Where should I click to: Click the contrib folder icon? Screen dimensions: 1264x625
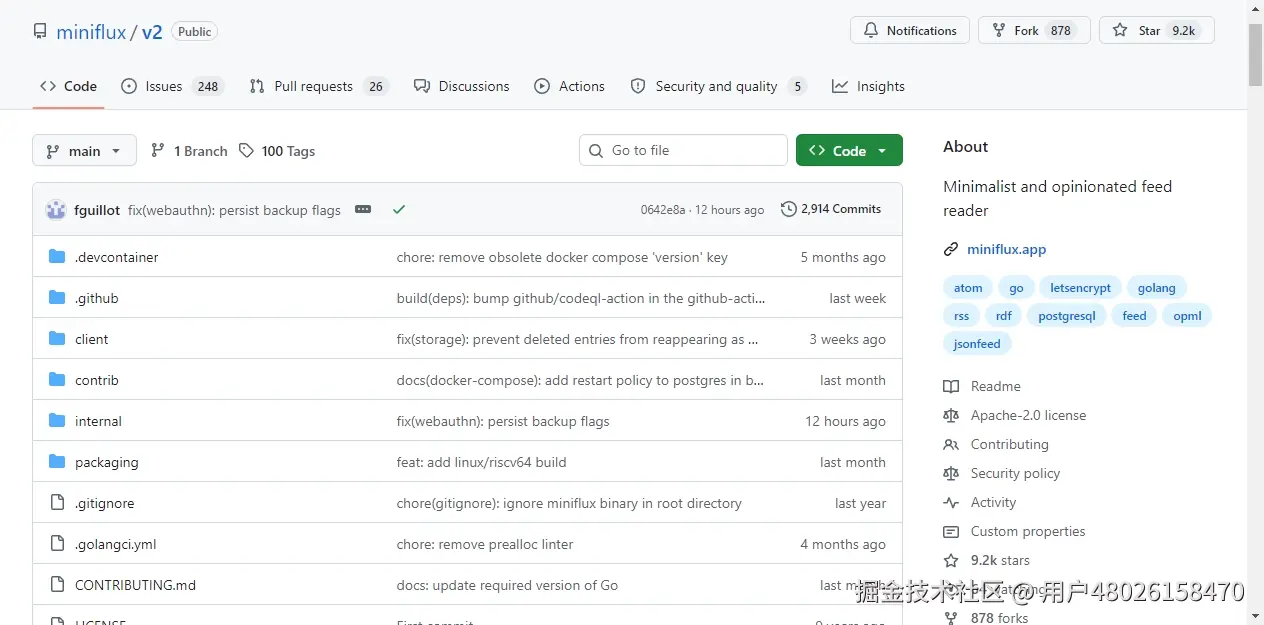(57, 380)
